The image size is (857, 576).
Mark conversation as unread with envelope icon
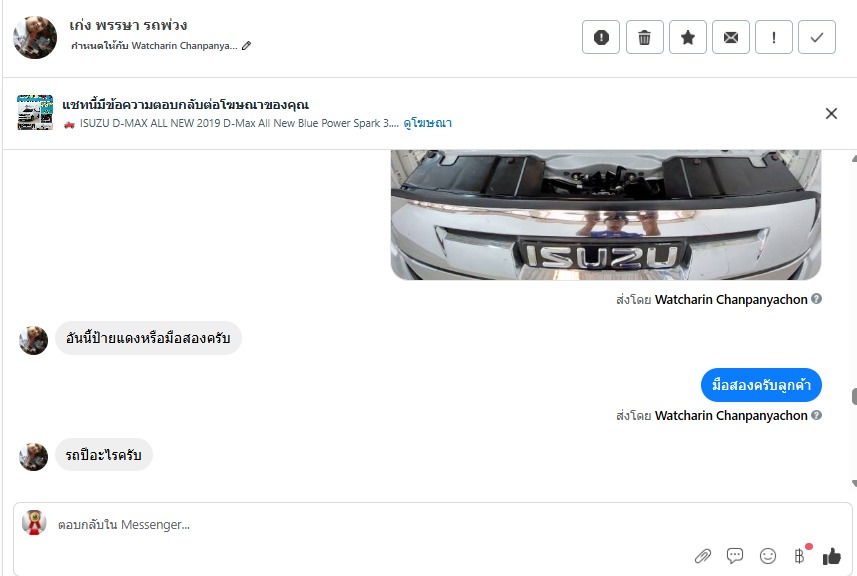(731, 37)
